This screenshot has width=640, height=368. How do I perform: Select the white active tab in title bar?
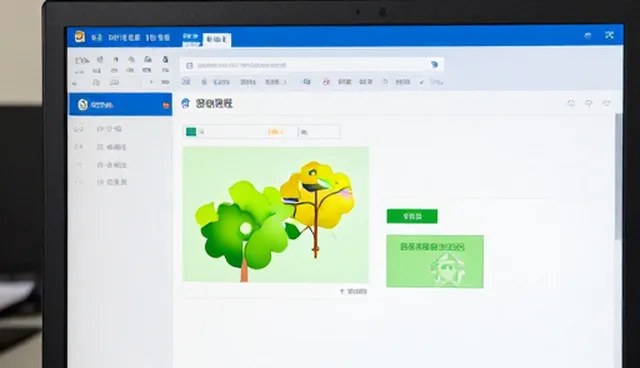pyautogui.click(x=217, y=40)
